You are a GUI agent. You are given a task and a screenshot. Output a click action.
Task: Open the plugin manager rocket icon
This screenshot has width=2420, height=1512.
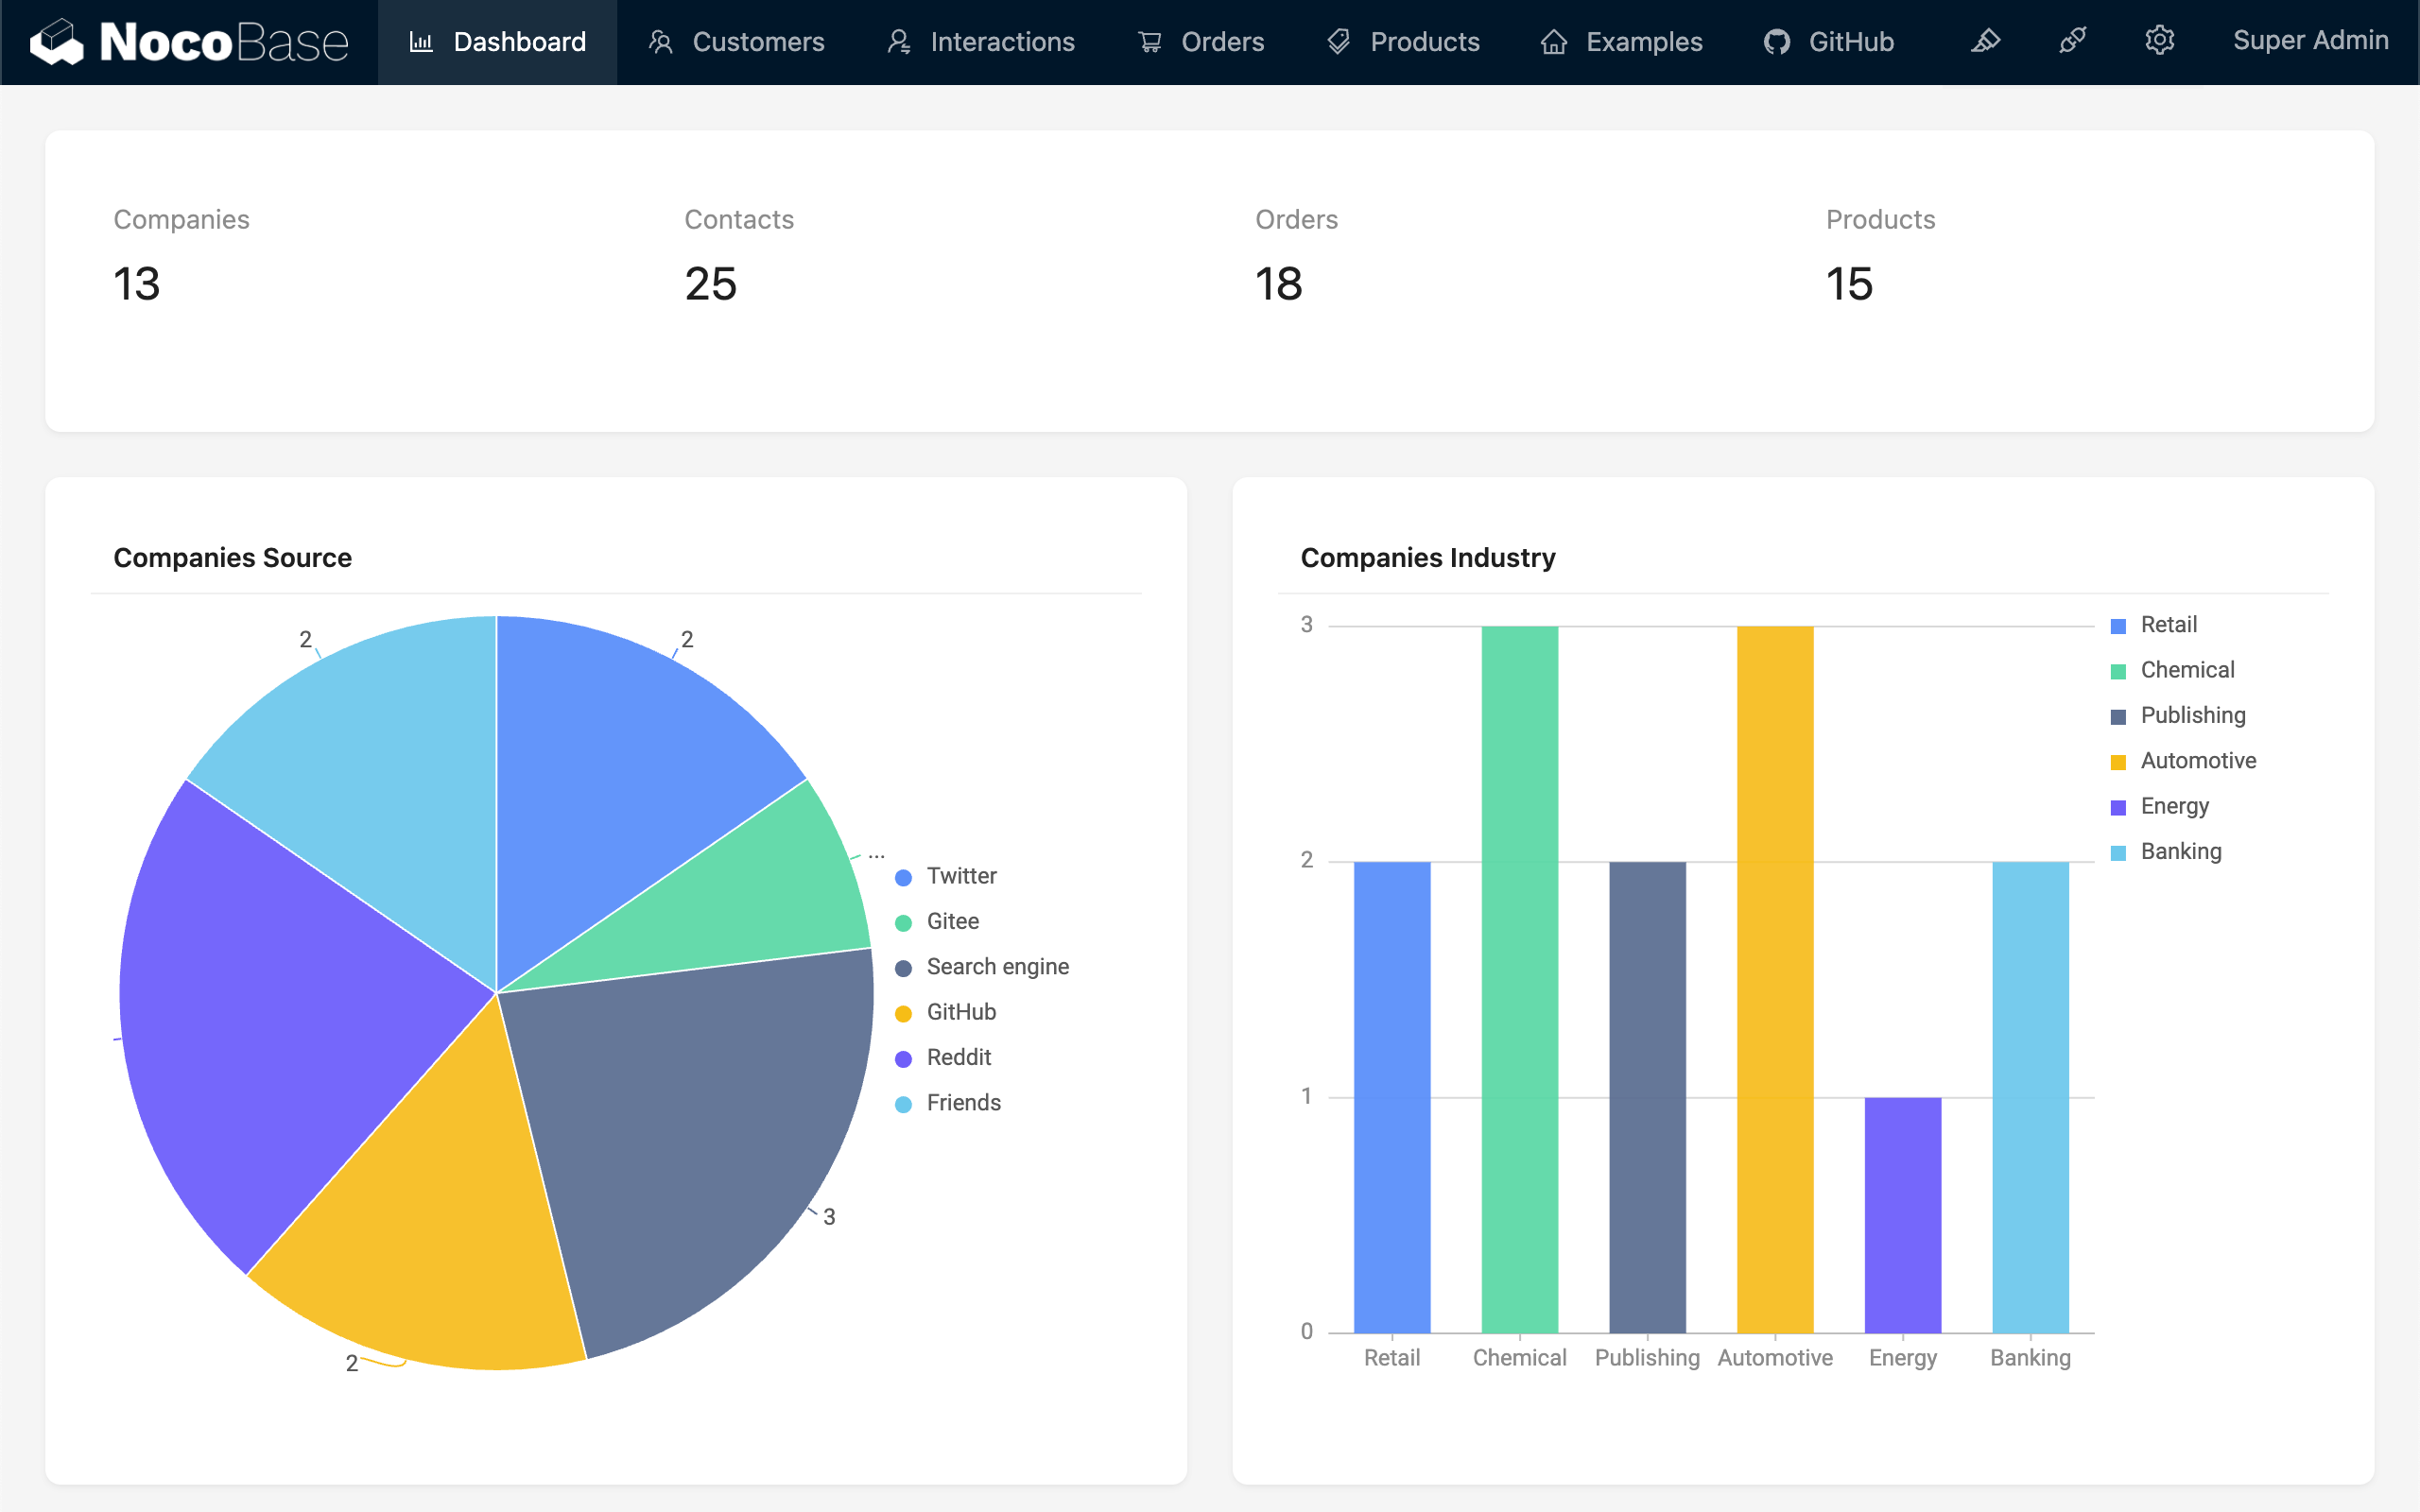pos(2072,41)
